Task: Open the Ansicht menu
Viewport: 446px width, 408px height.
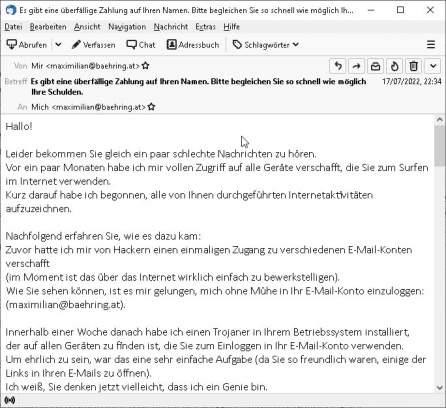Action: coord(87,27)
